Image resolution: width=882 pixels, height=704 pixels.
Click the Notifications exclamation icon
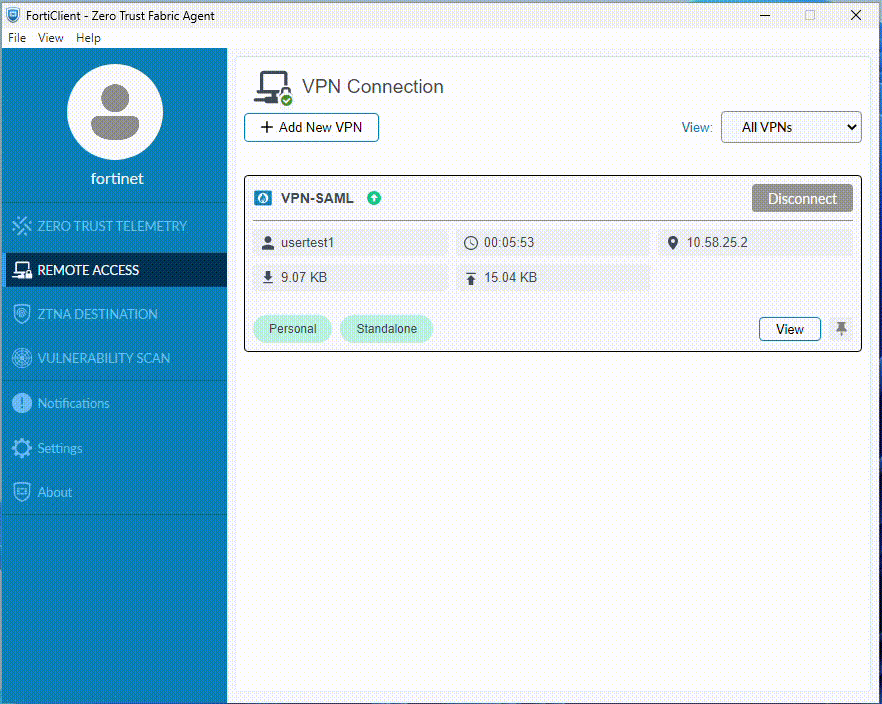pos(22,403)
